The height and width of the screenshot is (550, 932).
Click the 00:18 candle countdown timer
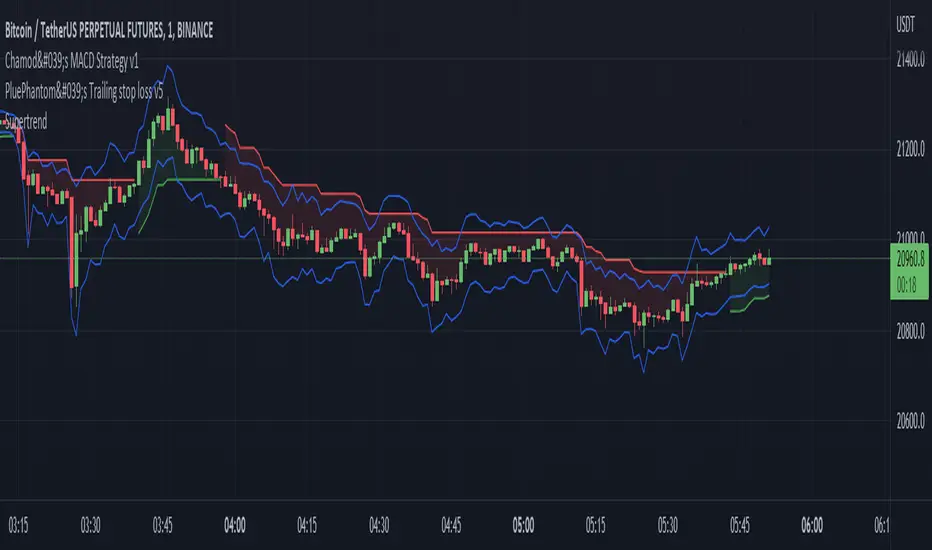[x=906, y=286]
